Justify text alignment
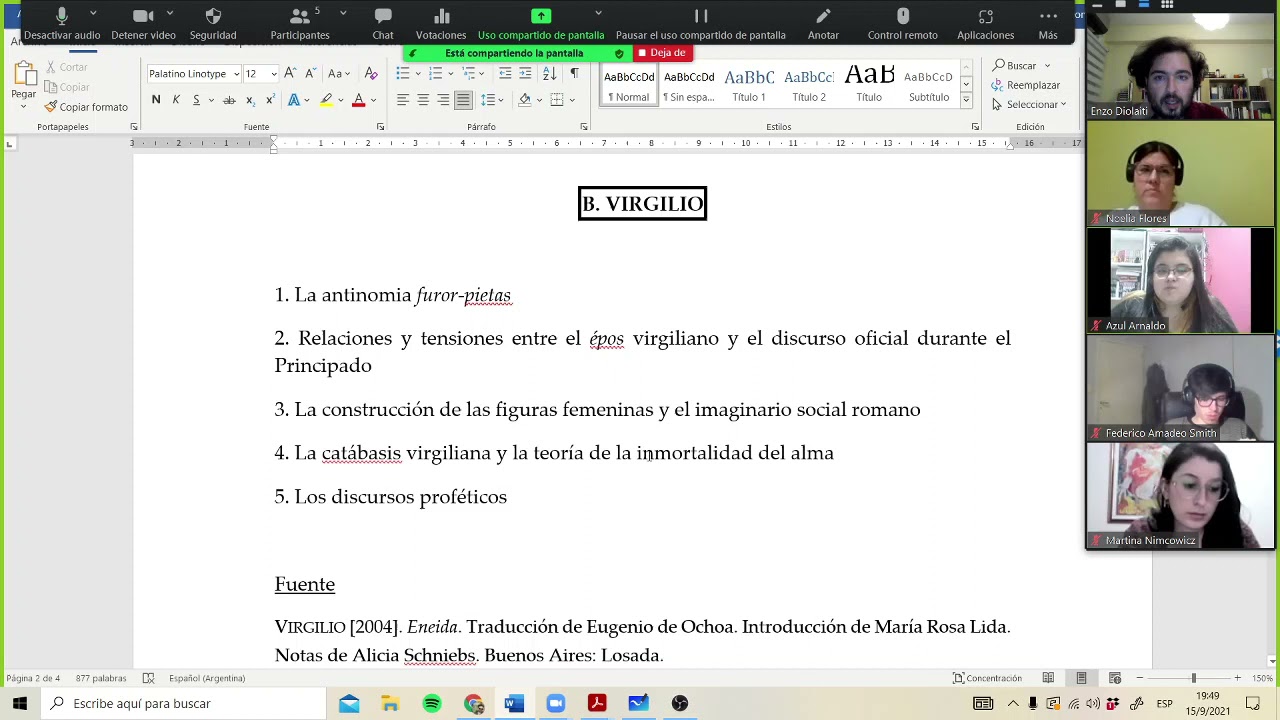The width and height of the screenshot is (1280, 720). [463, 100]
